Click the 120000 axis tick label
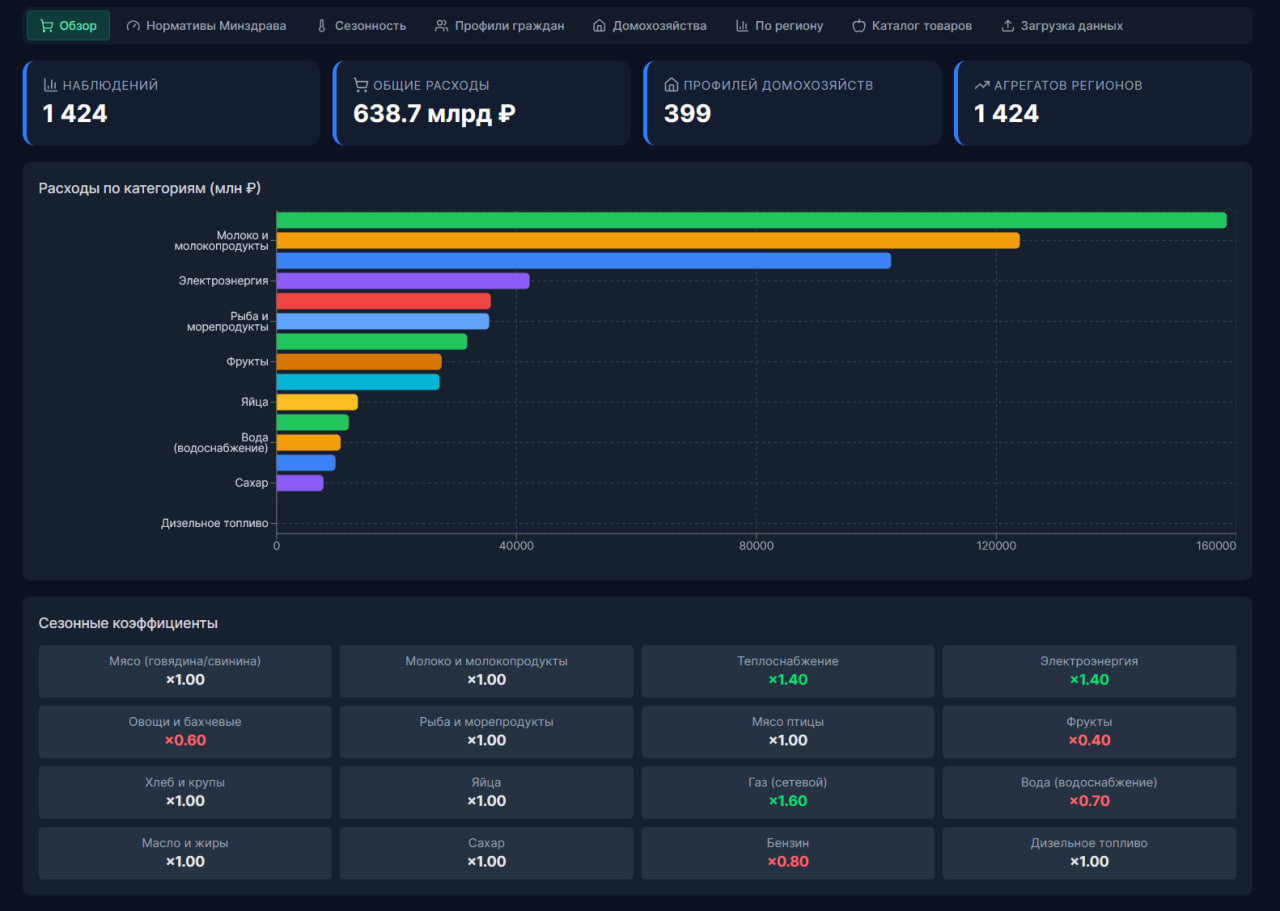 click(996, 546)
